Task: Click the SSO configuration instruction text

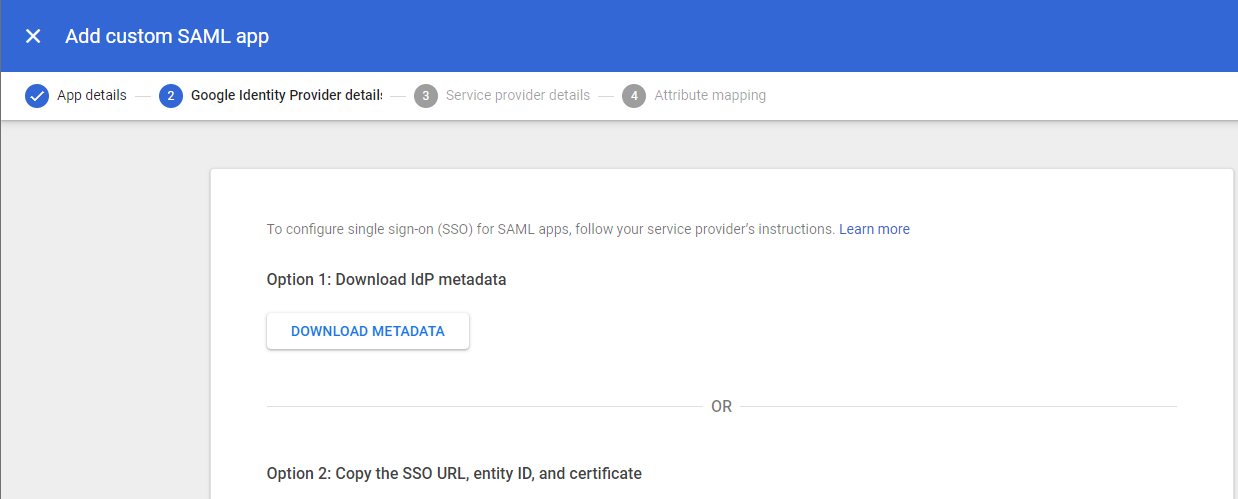Action: [x=550, y=229]
